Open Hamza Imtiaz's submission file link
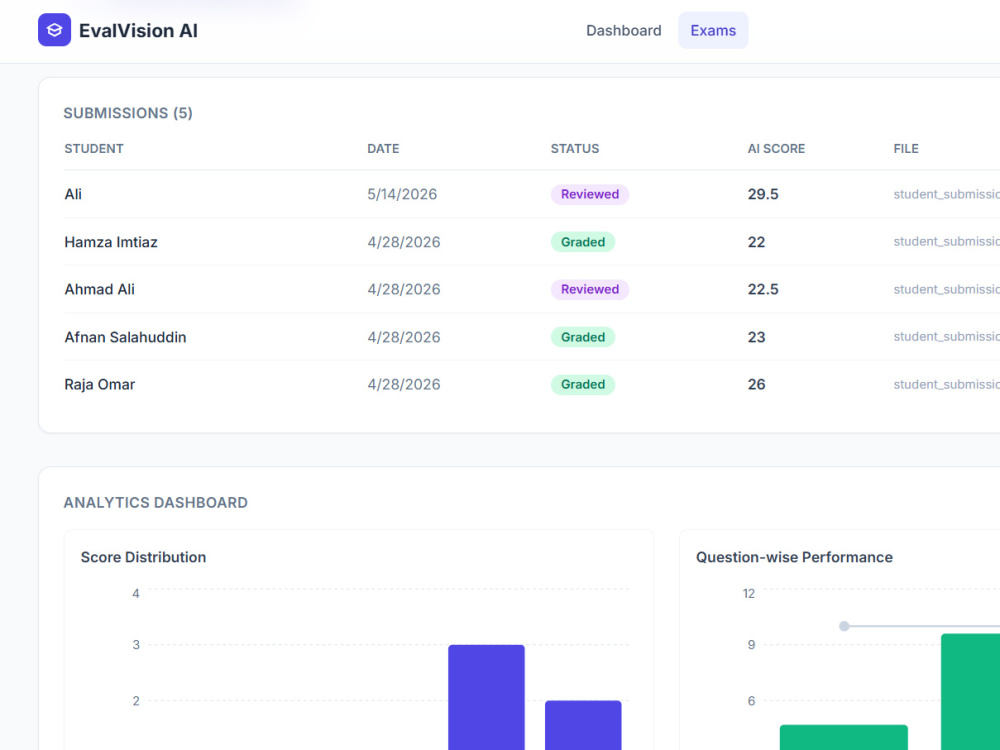Image resolution: width=1000 pixels, height=750 pixels. pos(946,241)
